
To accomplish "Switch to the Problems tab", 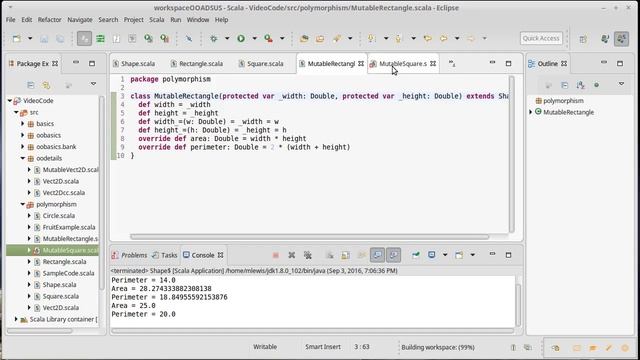I will pos(130,255).
